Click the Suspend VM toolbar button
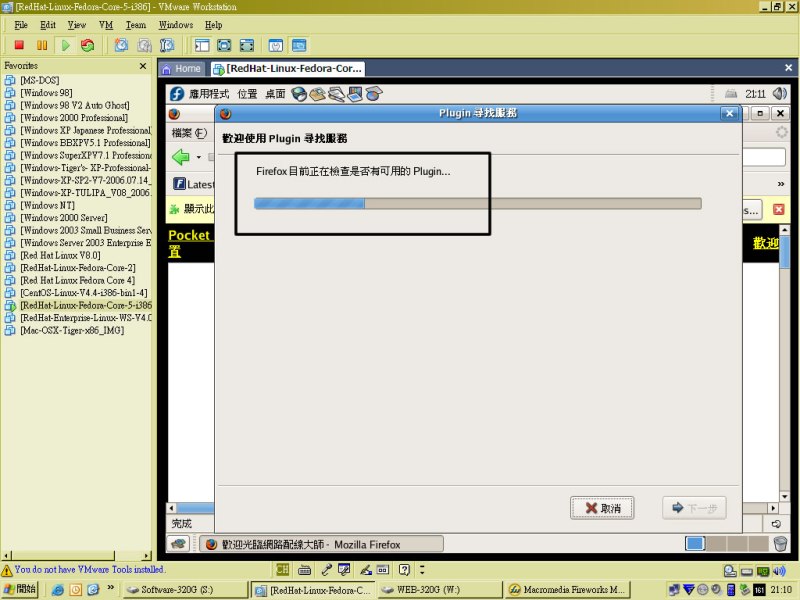Image resolution: width=800 pixels, height=600 pixels. pyautogui.click(x=42, y=45)
